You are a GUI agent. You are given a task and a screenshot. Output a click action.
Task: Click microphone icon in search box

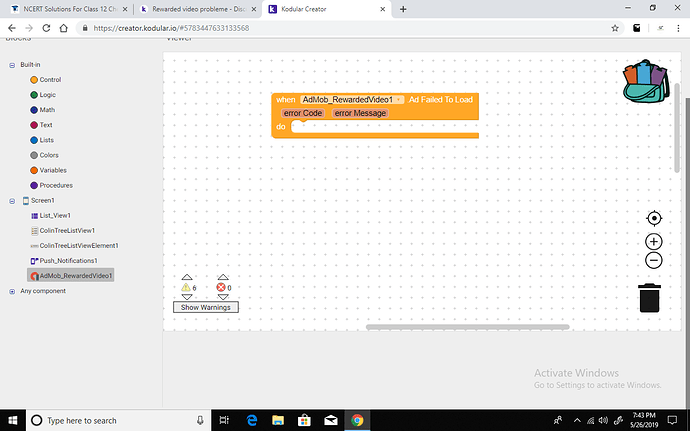click(x=200, y=420)
